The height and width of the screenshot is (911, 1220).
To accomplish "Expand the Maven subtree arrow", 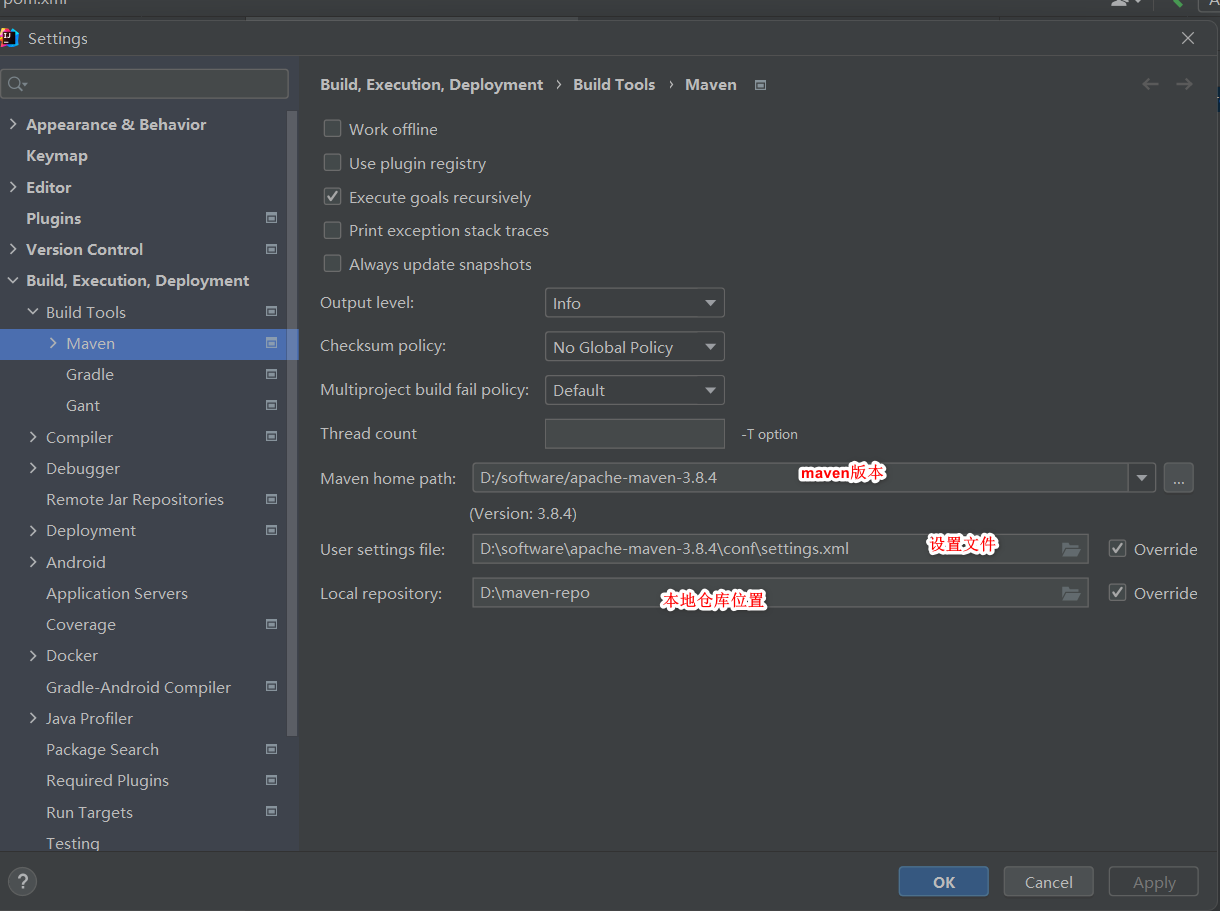I will [x=53, y=343].
